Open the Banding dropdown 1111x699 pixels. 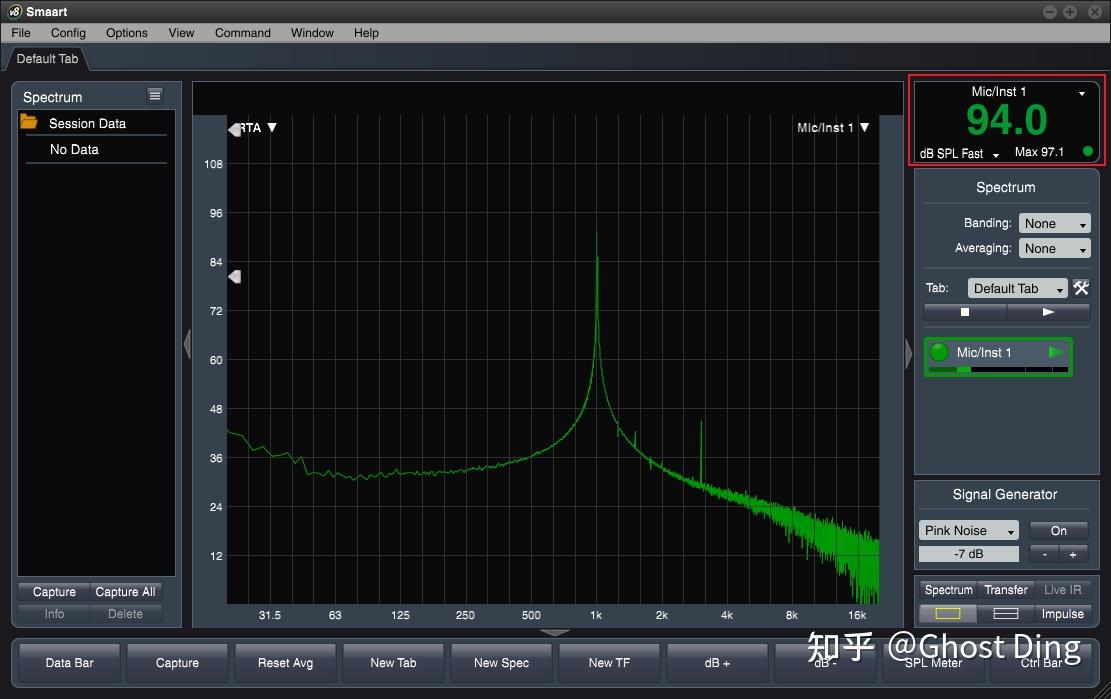(1053, 223)
